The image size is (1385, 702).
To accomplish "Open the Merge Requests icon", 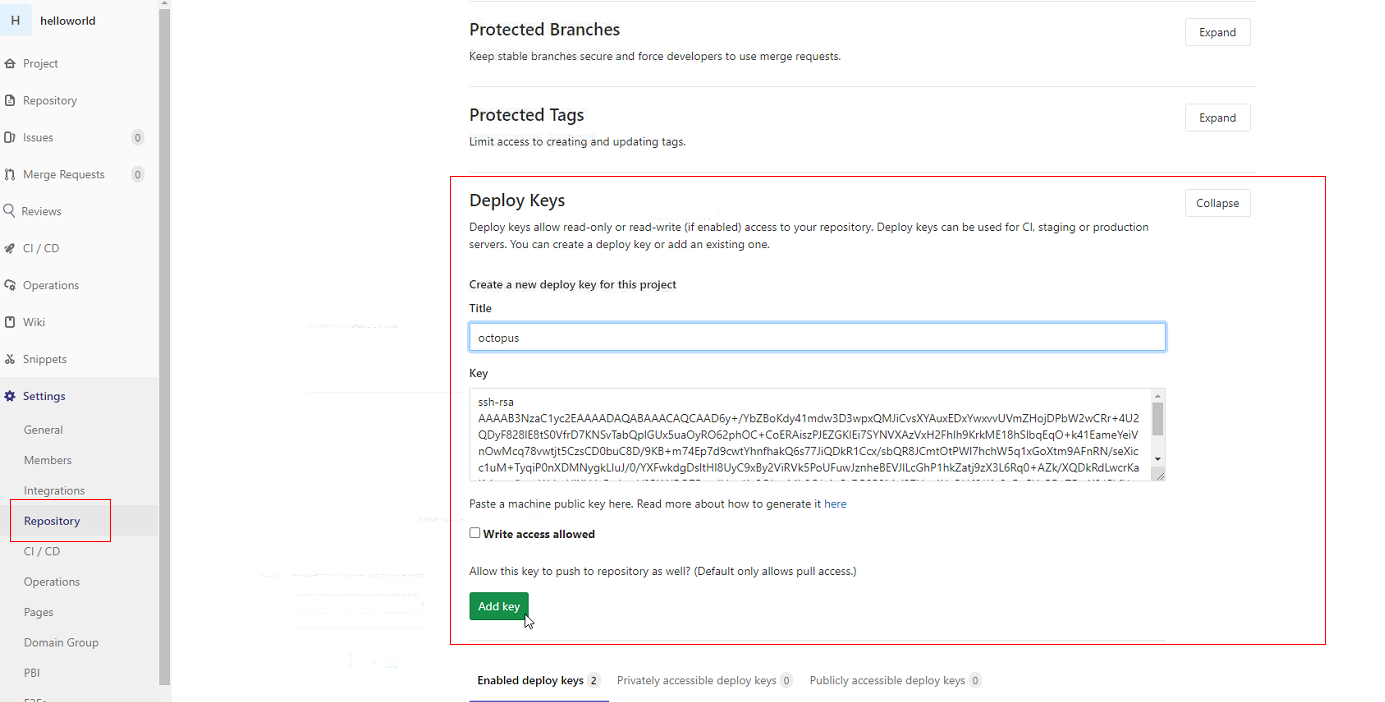I will [x=9, y=175].
